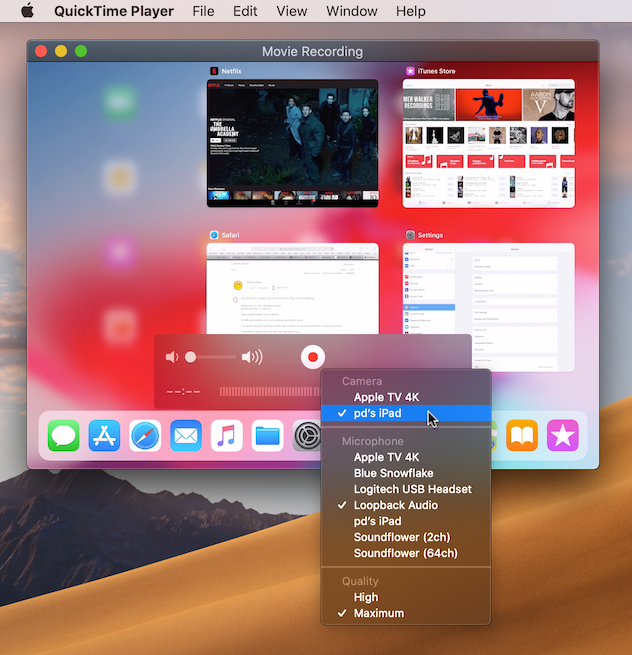
Task: Open the Apple menu
Action: click(x=28, y=10)
